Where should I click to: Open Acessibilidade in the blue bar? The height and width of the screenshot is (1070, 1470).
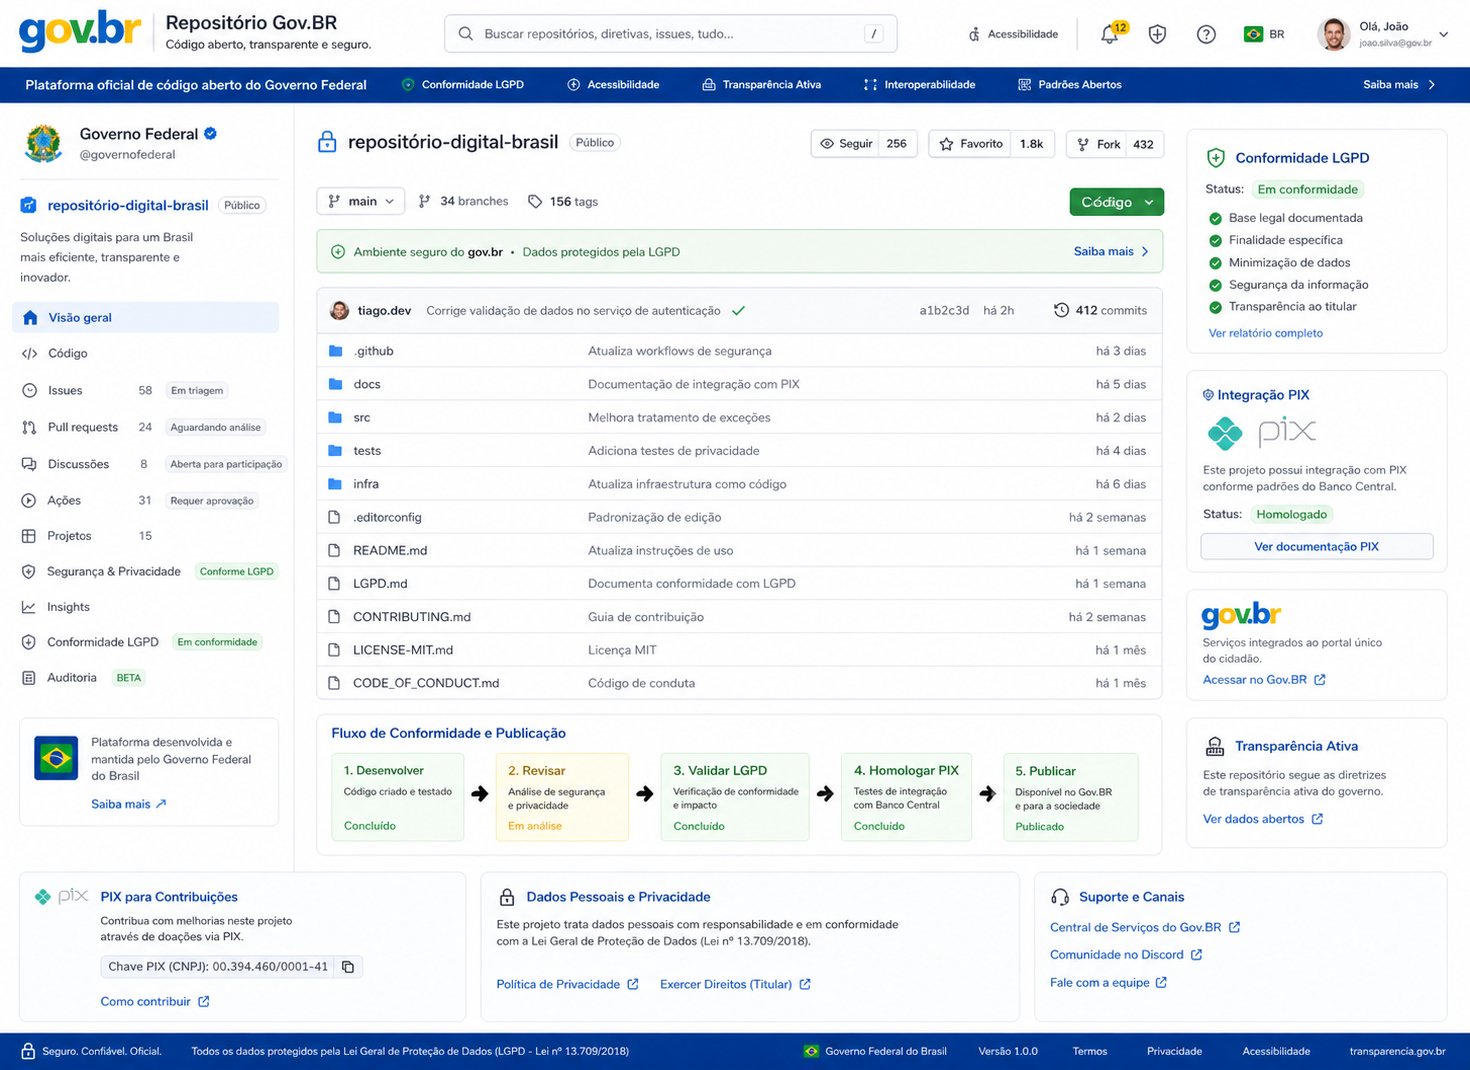613,85
